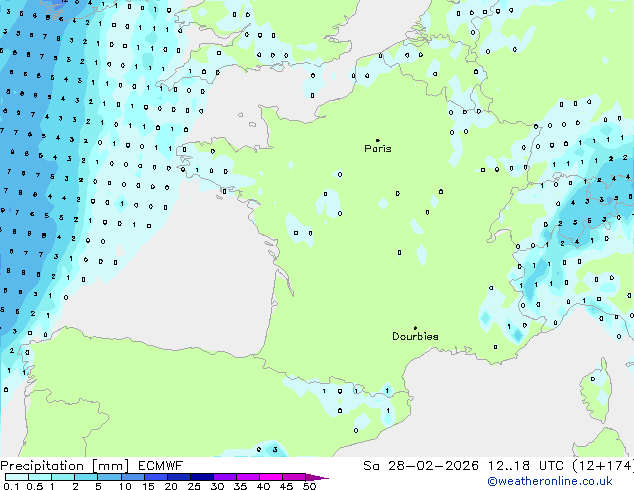
Task: Click the '12..18 UTC' time range text
Action: click(x=525, y=466)
